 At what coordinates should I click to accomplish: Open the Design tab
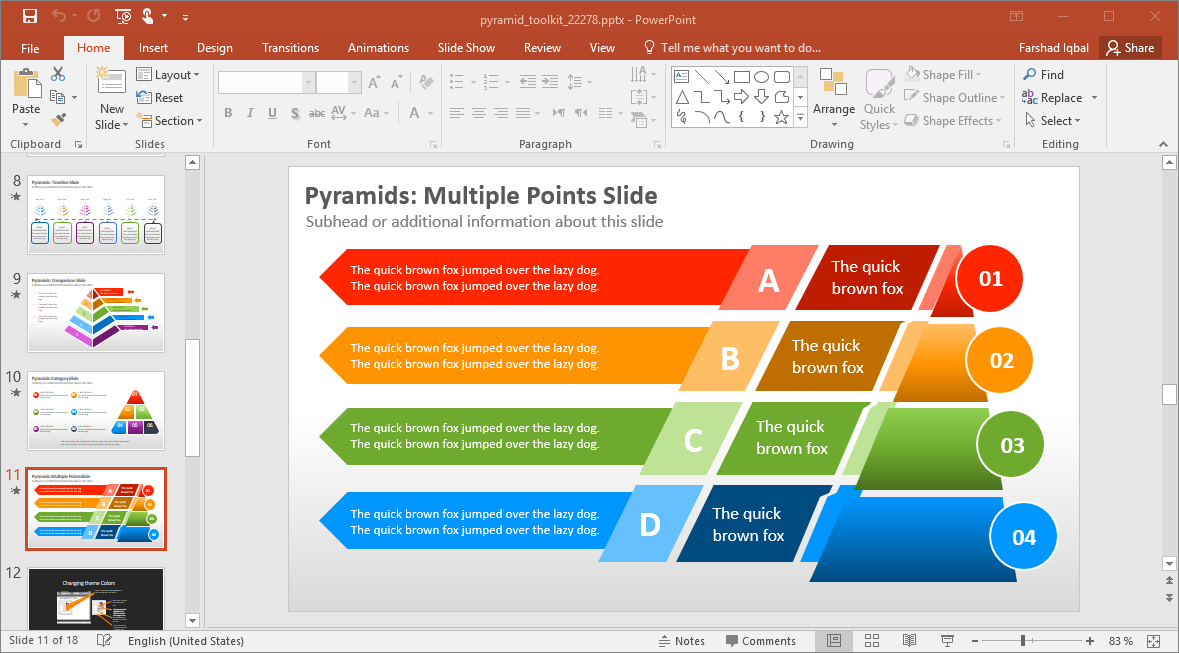[214, 48]
